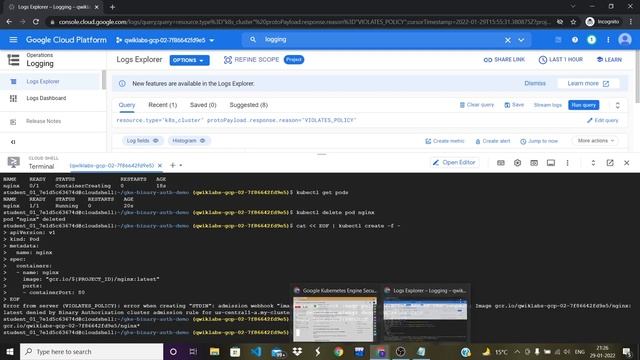Click REFINE SCOPE button
The width and height of the screenshot is (640, 360).
(251, 60)
